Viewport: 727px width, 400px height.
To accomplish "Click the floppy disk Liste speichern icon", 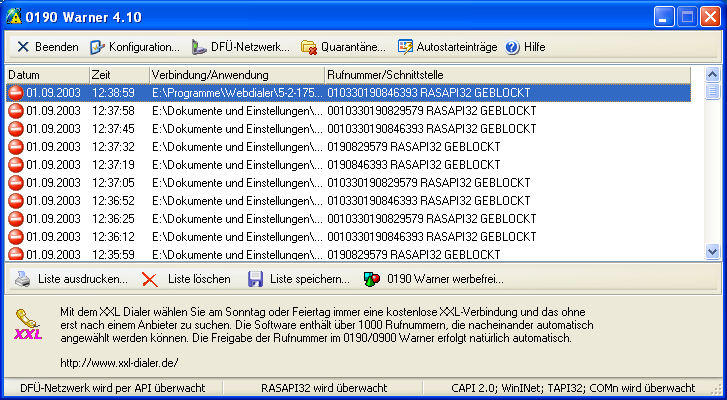I will (255, 279).
